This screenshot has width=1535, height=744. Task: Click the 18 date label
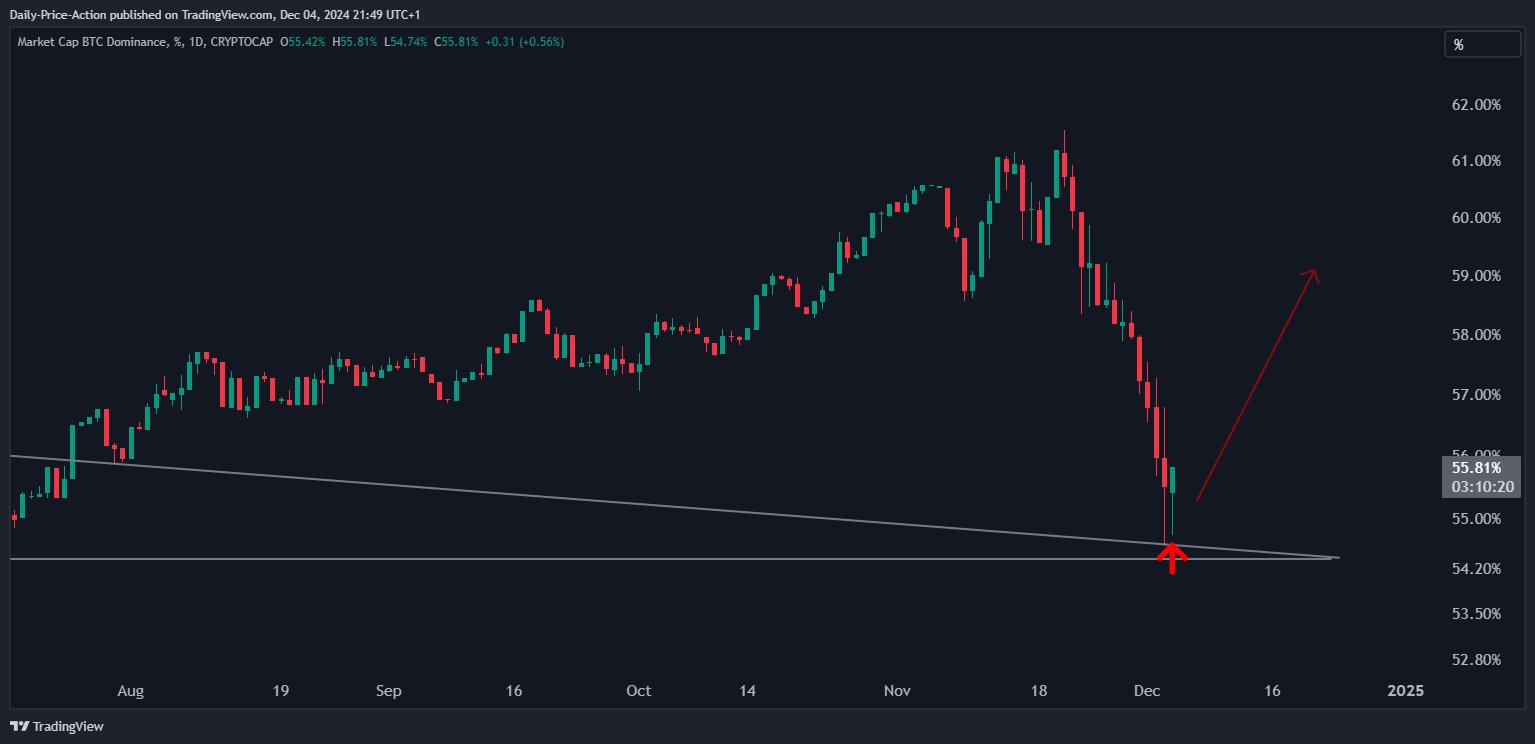tap(1039, 691)
